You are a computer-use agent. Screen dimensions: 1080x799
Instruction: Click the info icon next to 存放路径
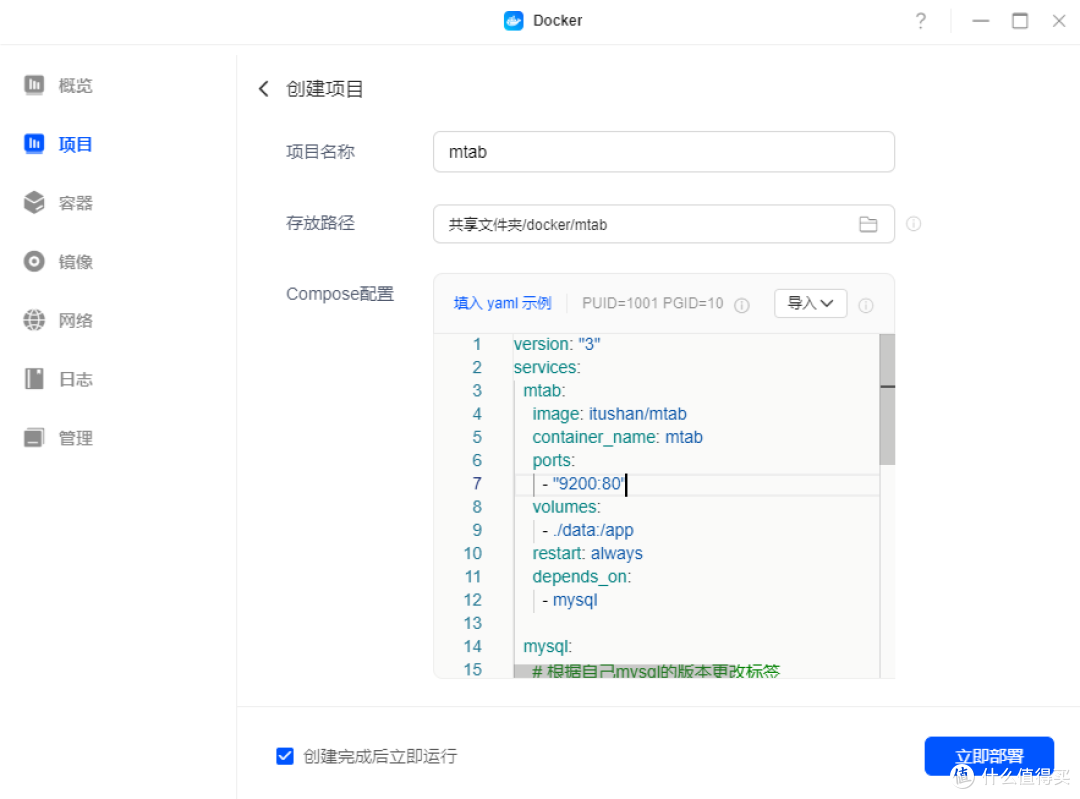pos(913,224)
